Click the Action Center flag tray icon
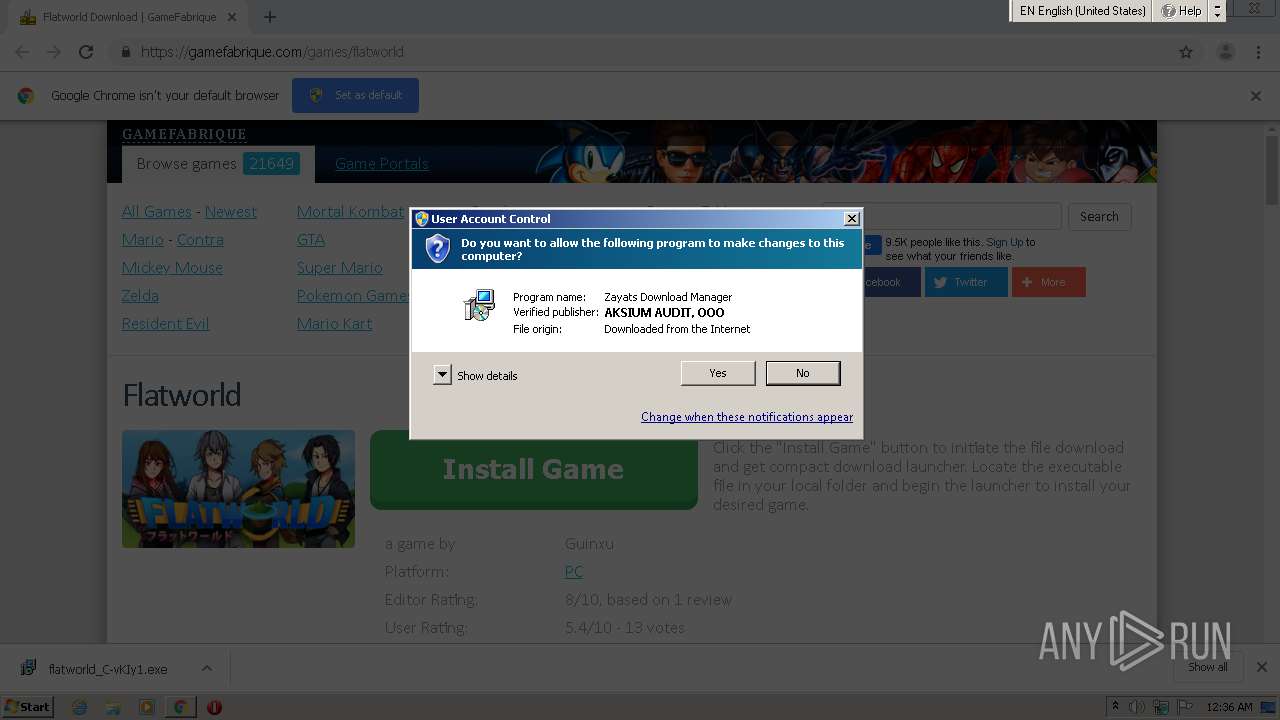 tap(1186, 707)
